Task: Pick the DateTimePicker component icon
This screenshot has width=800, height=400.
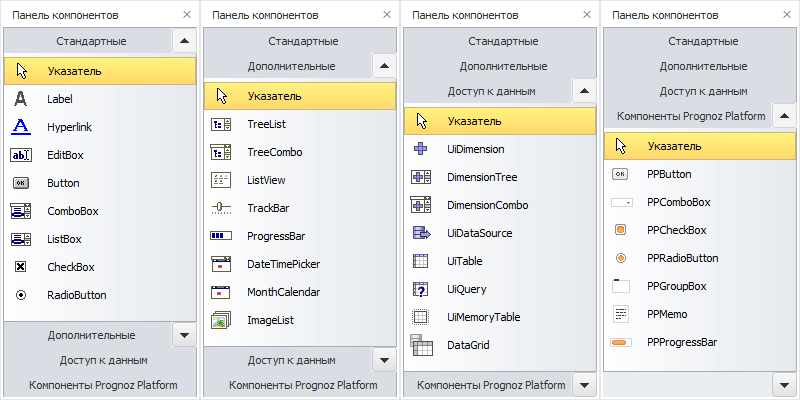Action: (221, 264)
